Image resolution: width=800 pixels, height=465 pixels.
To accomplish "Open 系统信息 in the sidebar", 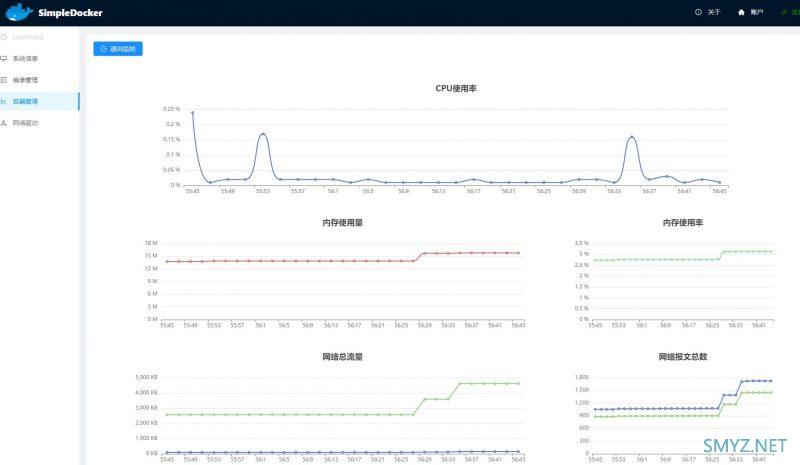I will (25, 59).
